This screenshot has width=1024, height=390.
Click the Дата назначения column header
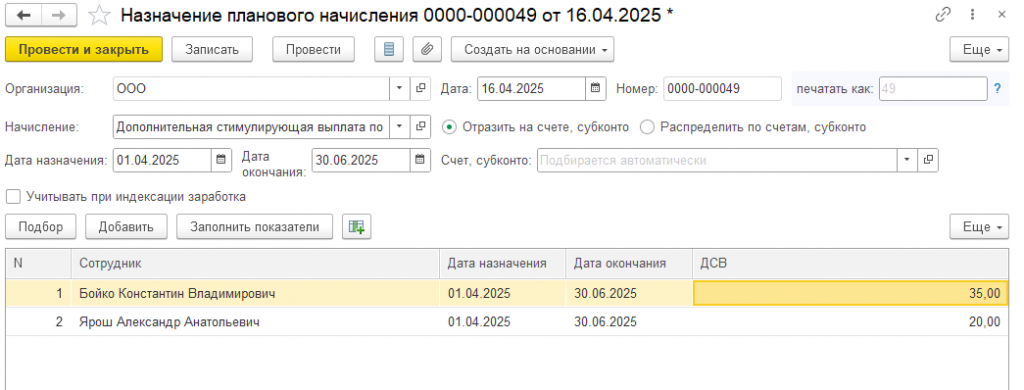[502, 263]
